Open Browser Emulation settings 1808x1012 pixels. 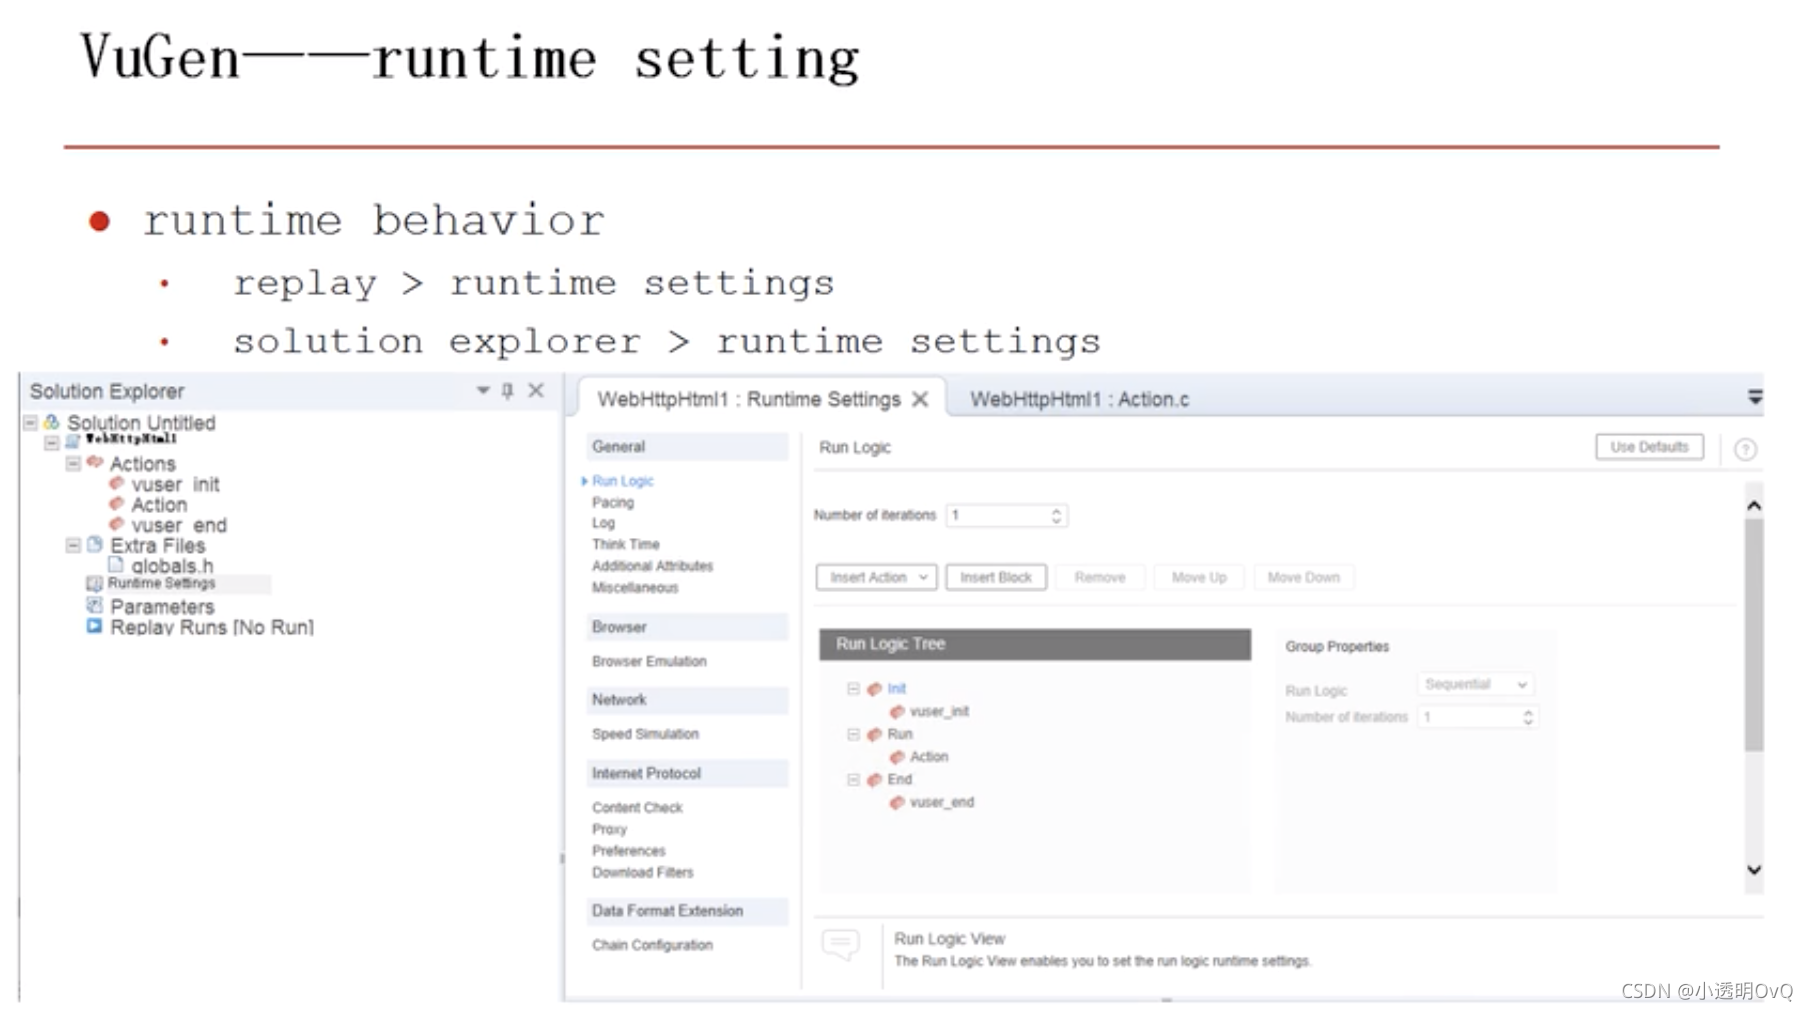click(x=649, y=661)
